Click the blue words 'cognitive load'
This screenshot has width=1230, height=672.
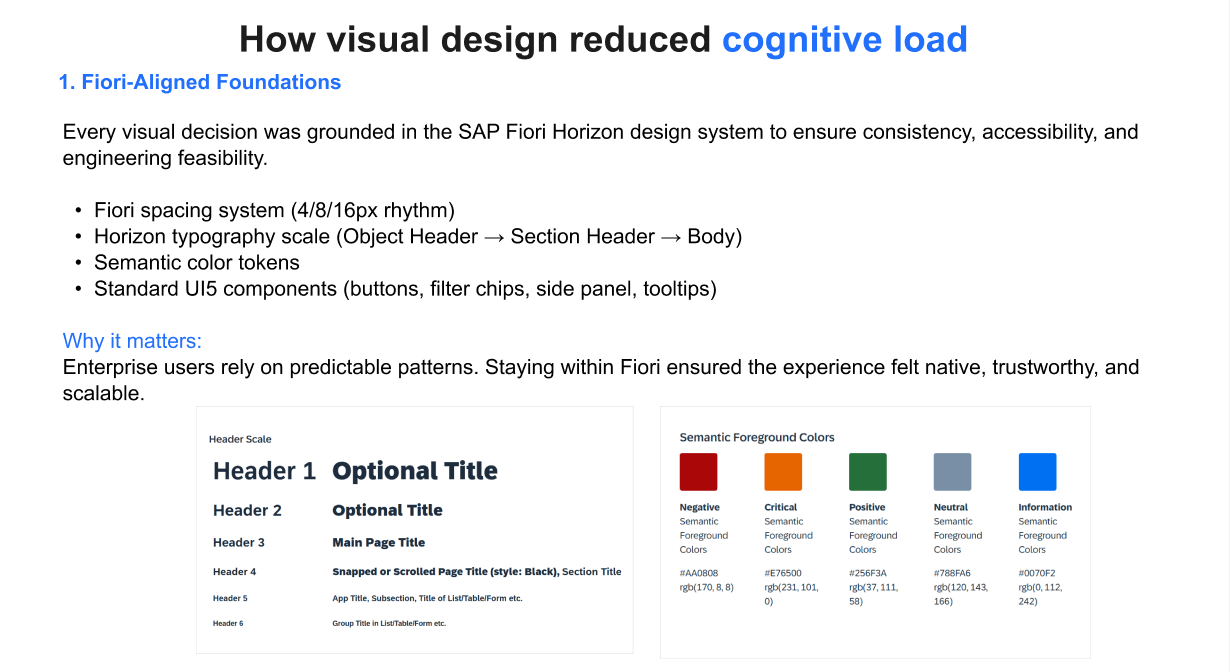point(845,40)
